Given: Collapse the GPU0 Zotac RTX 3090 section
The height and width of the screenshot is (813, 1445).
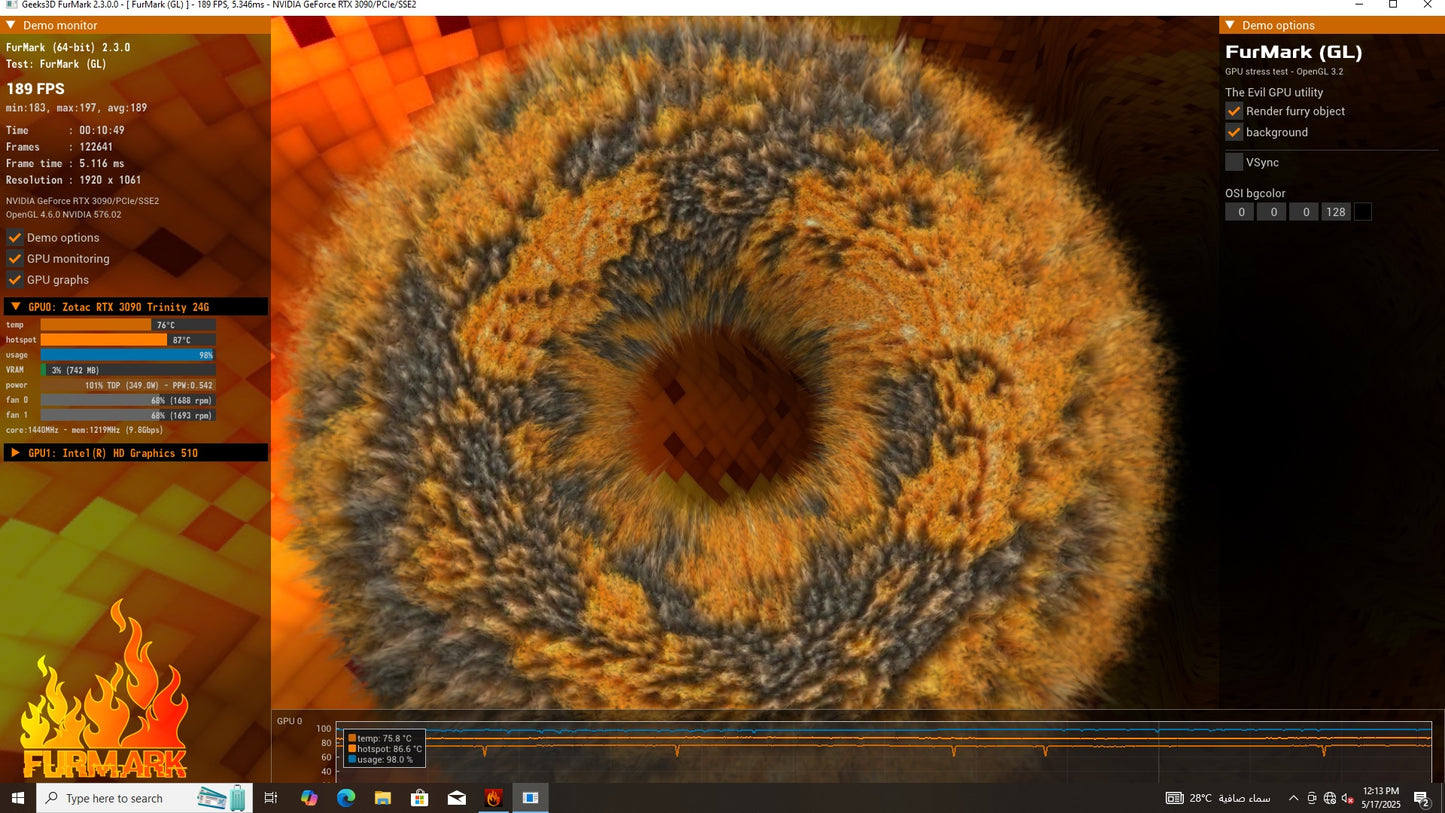Looking at the screenshot, I should click(15, 307).
